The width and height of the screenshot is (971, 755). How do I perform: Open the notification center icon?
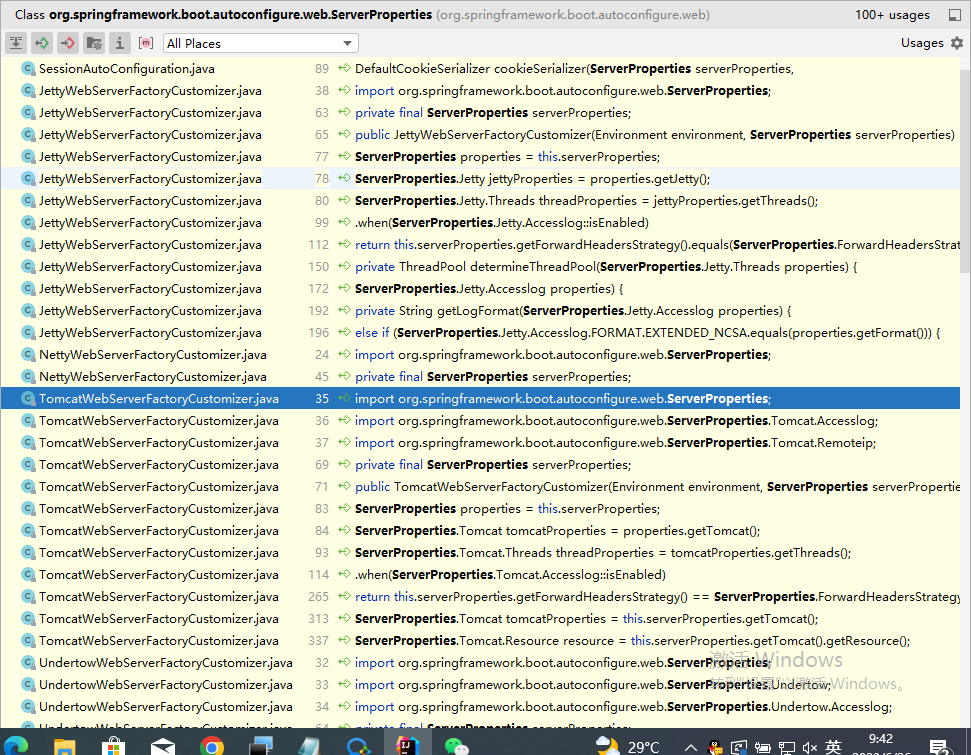[939, 746]
